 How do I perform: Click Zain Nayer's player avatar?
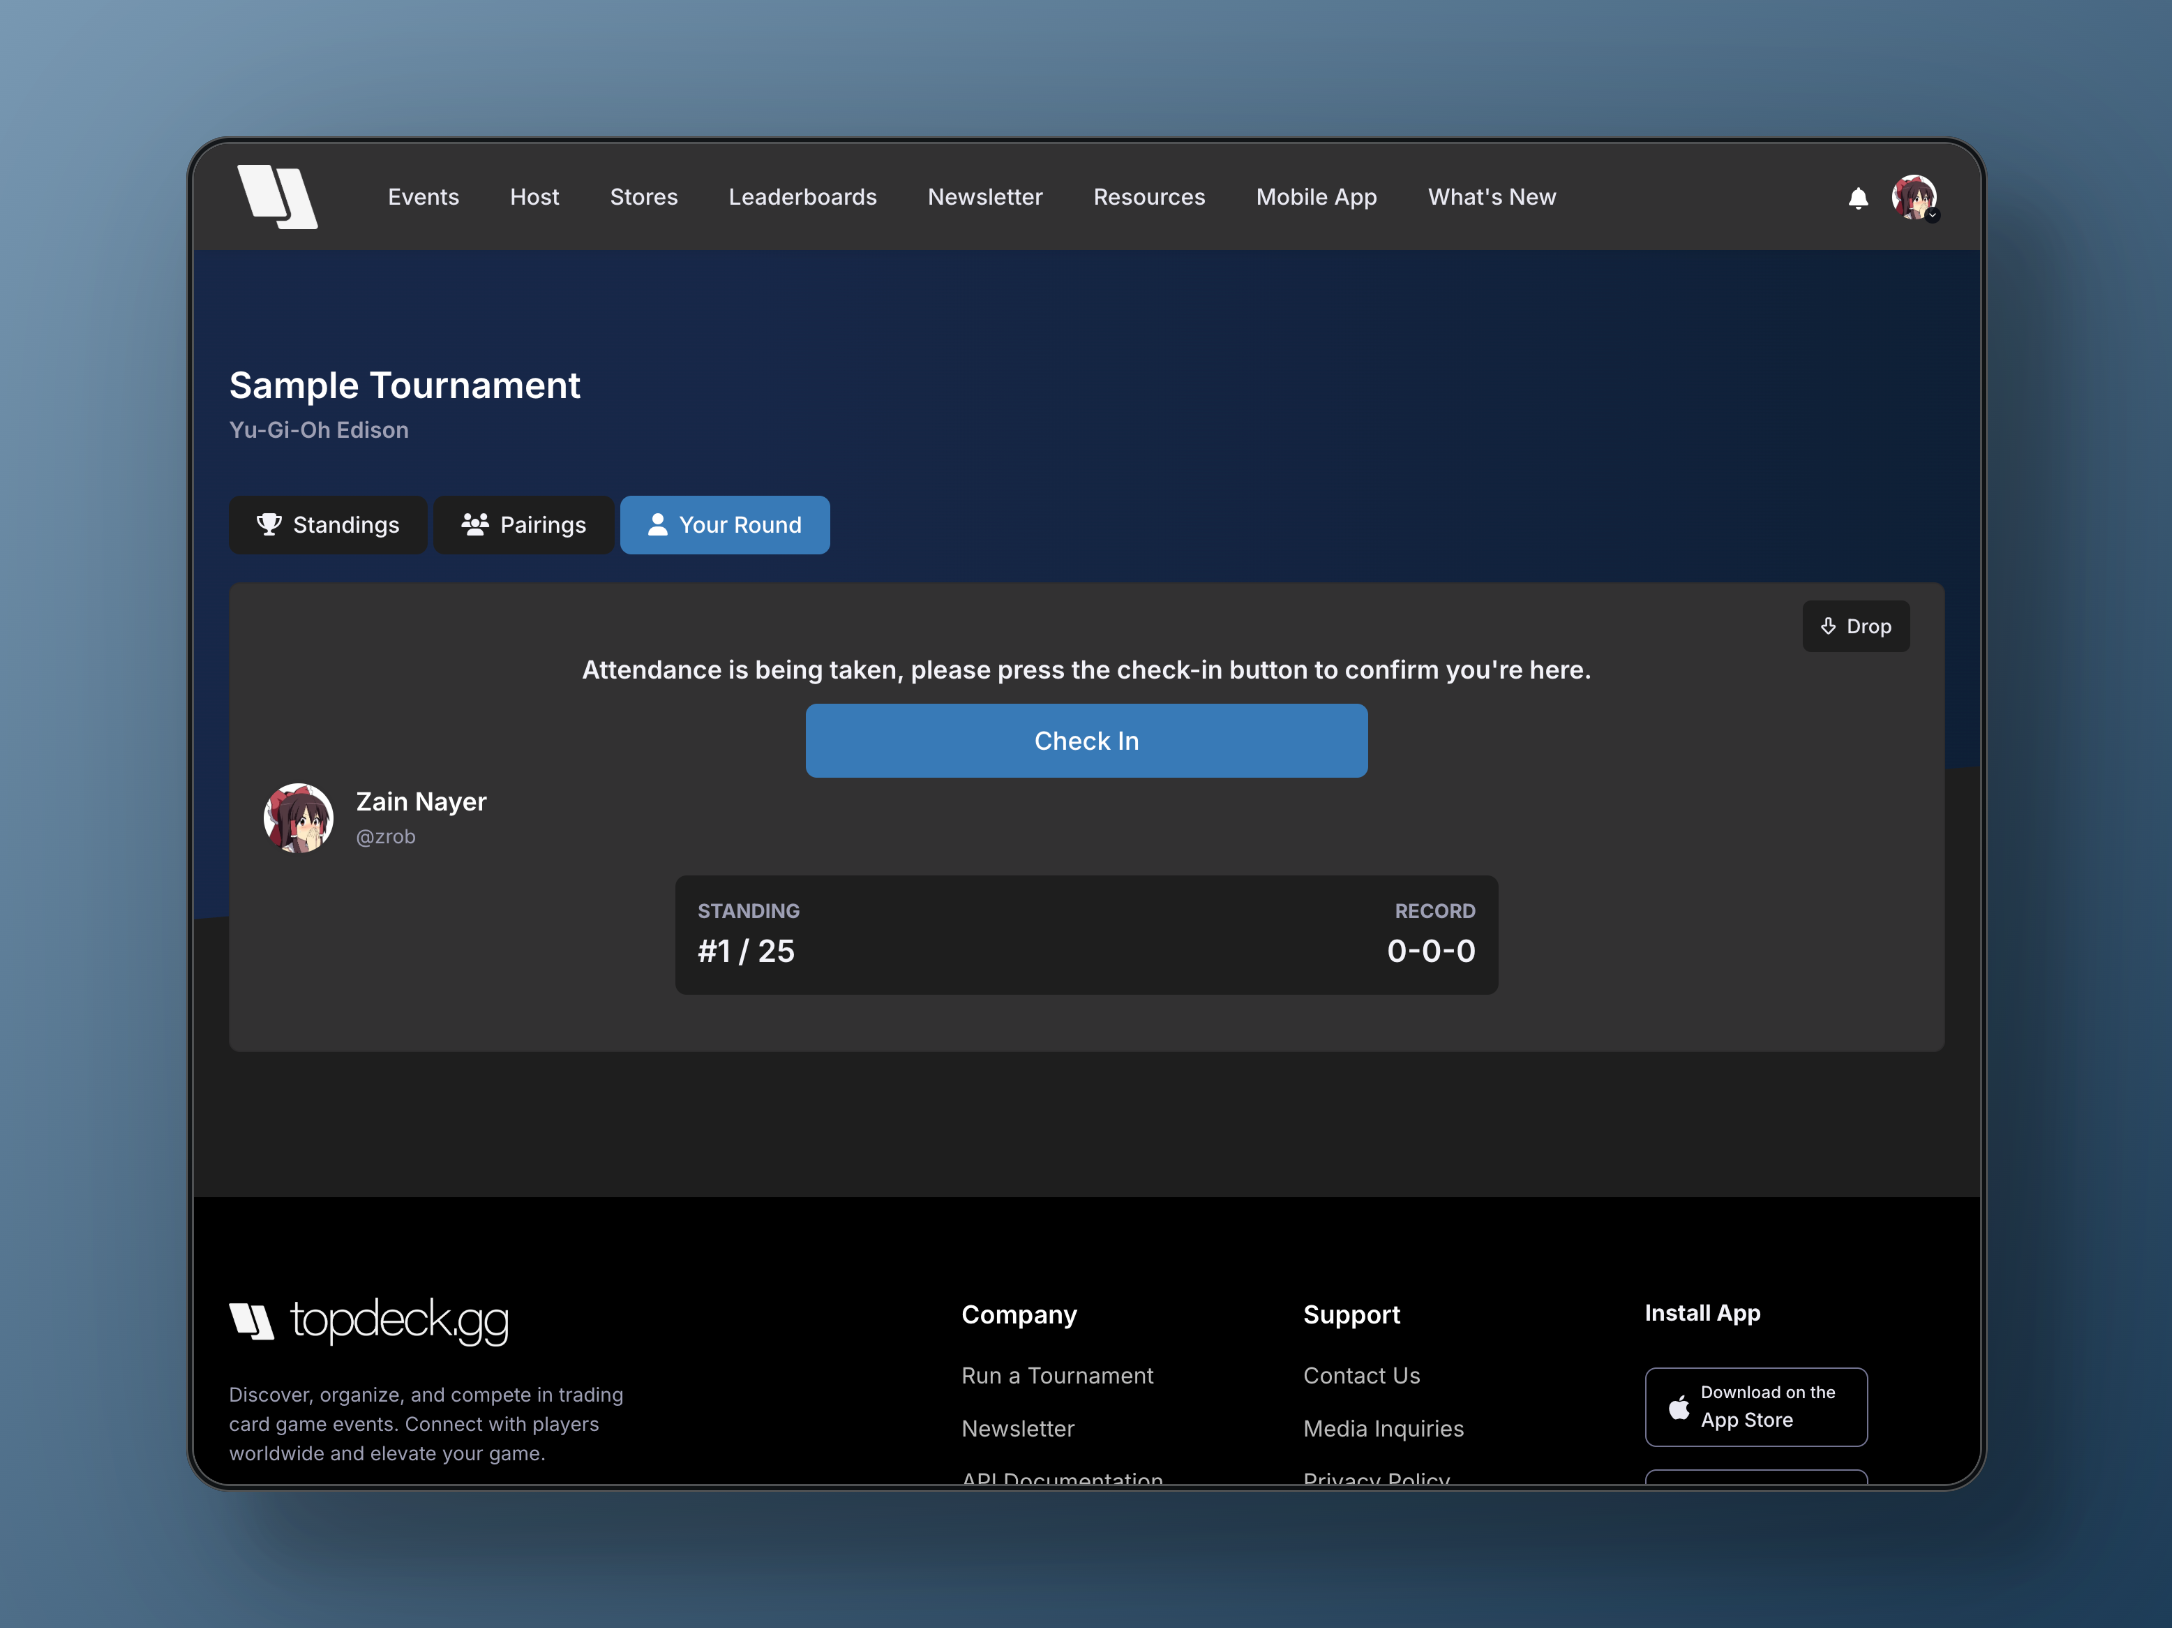click(299, 818)
